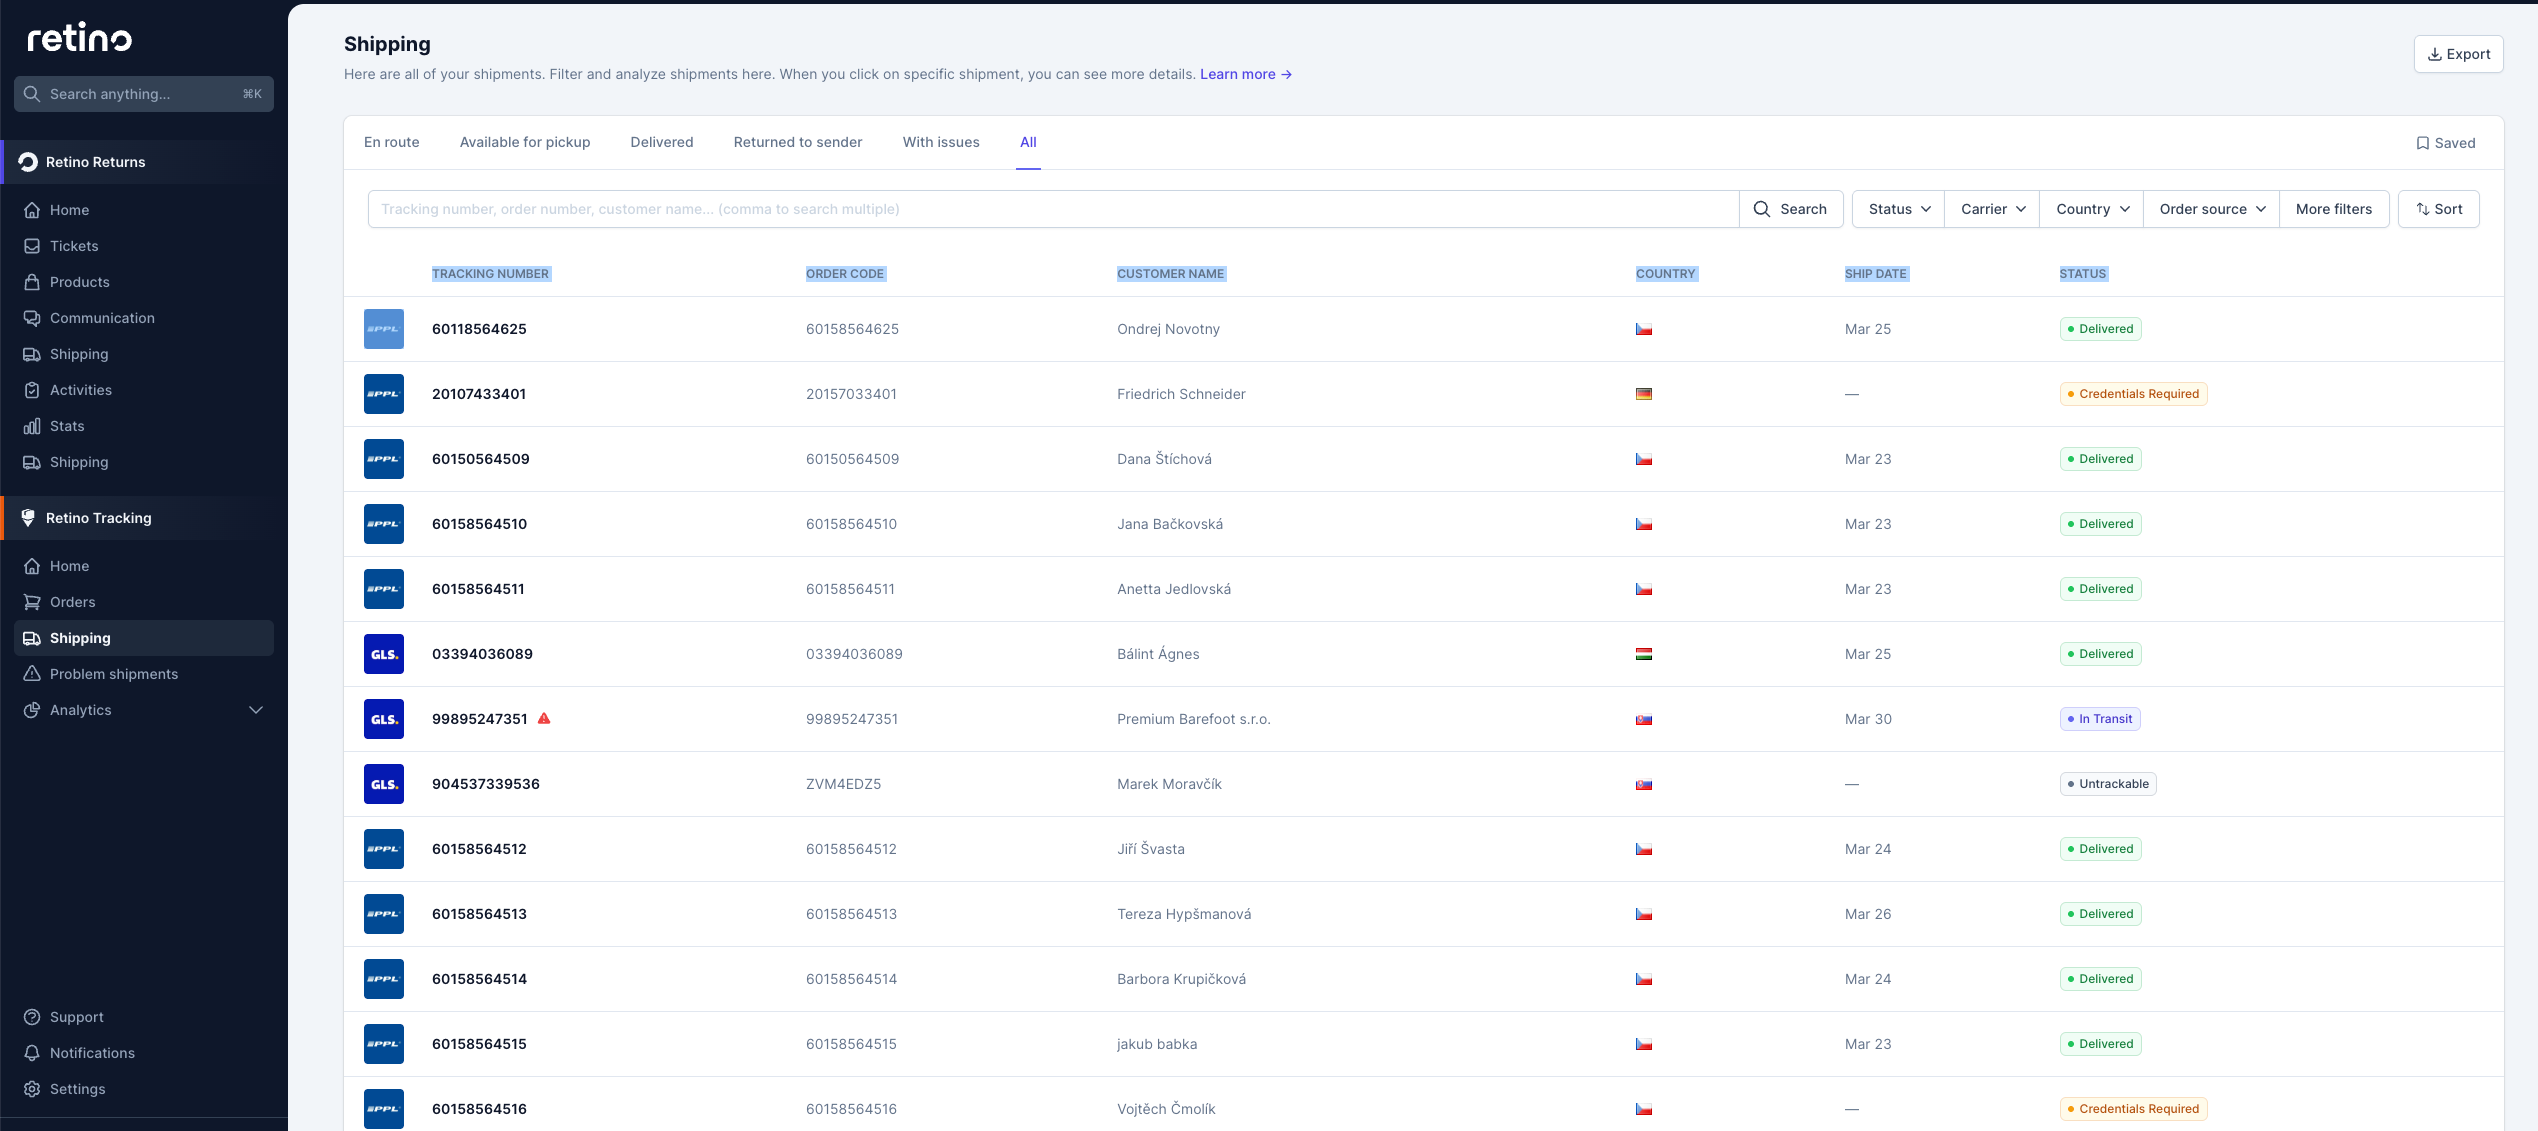Select the Tickets icon in the sidebar
Screen dimensions: 2538x1131
[32, 246]
